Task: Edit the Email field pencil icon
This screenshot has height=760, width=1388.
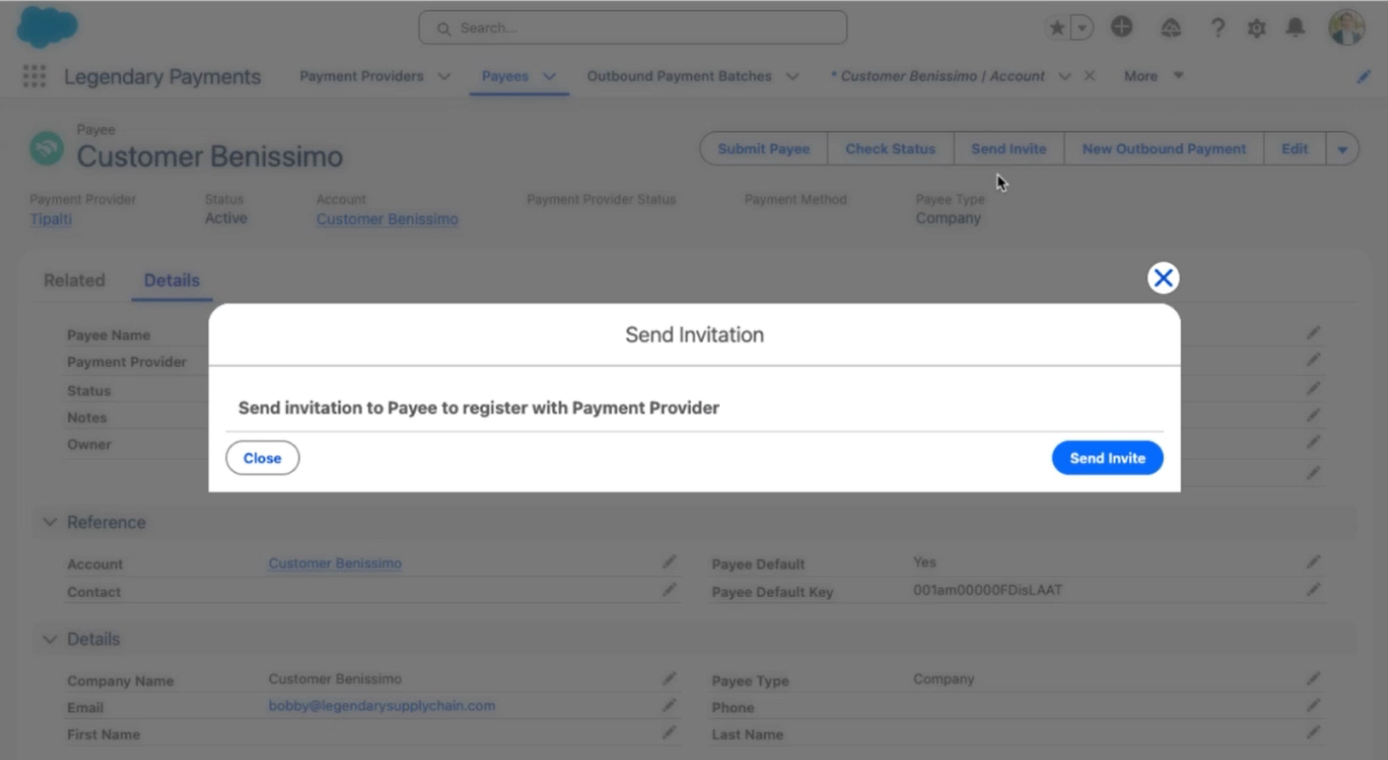Action: coord(669,705)
